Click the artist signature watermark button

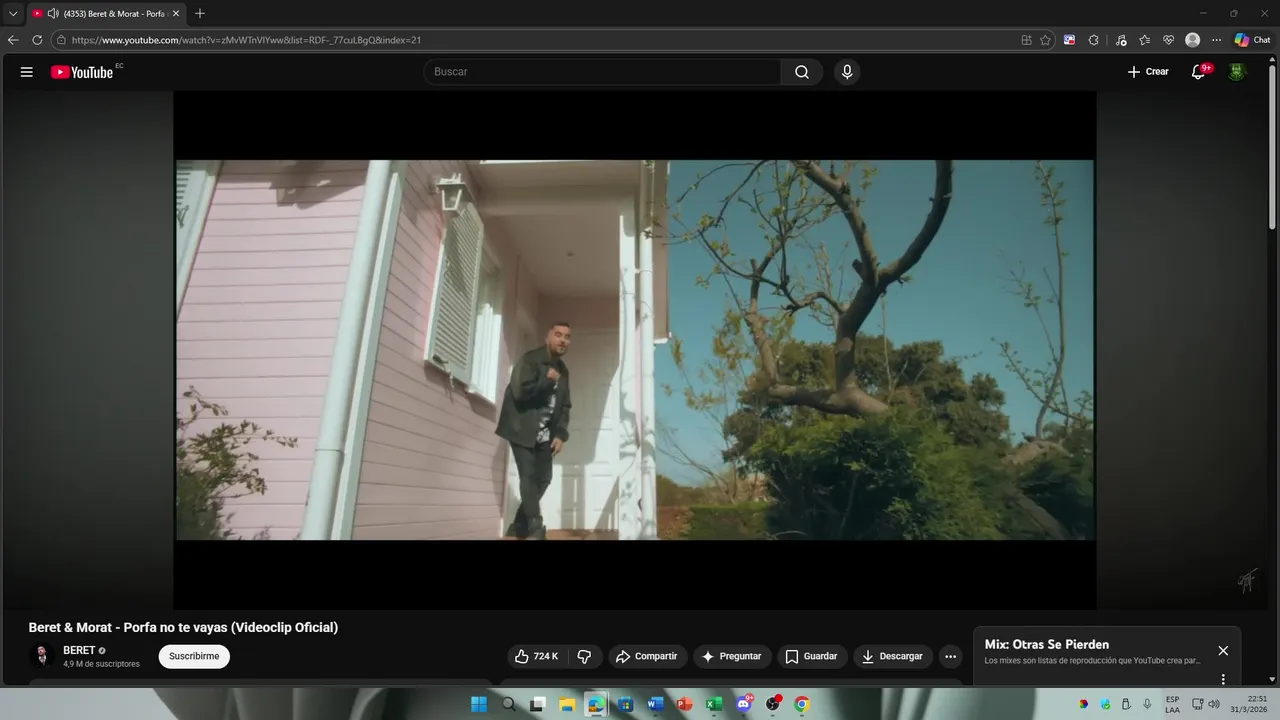point(1247,580)
